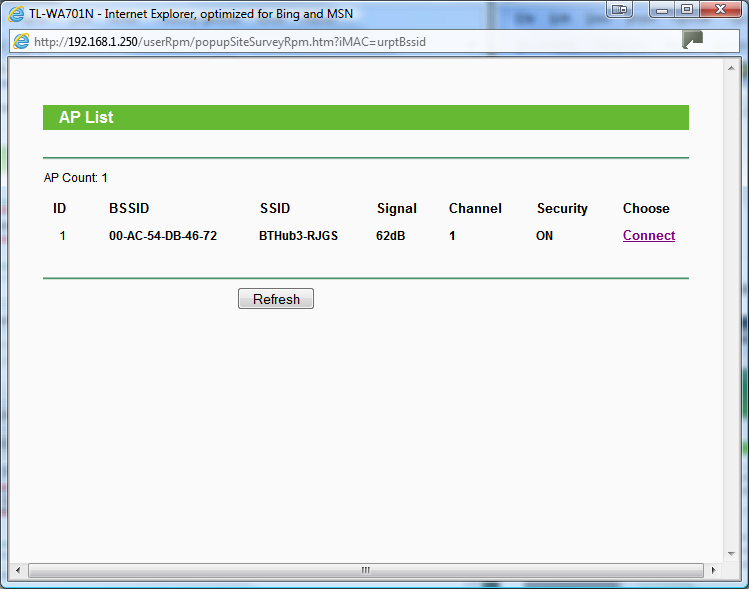The width and height of the screenshot is (749, 589).
Task: Click the ID column header
Action: [60, 208]
